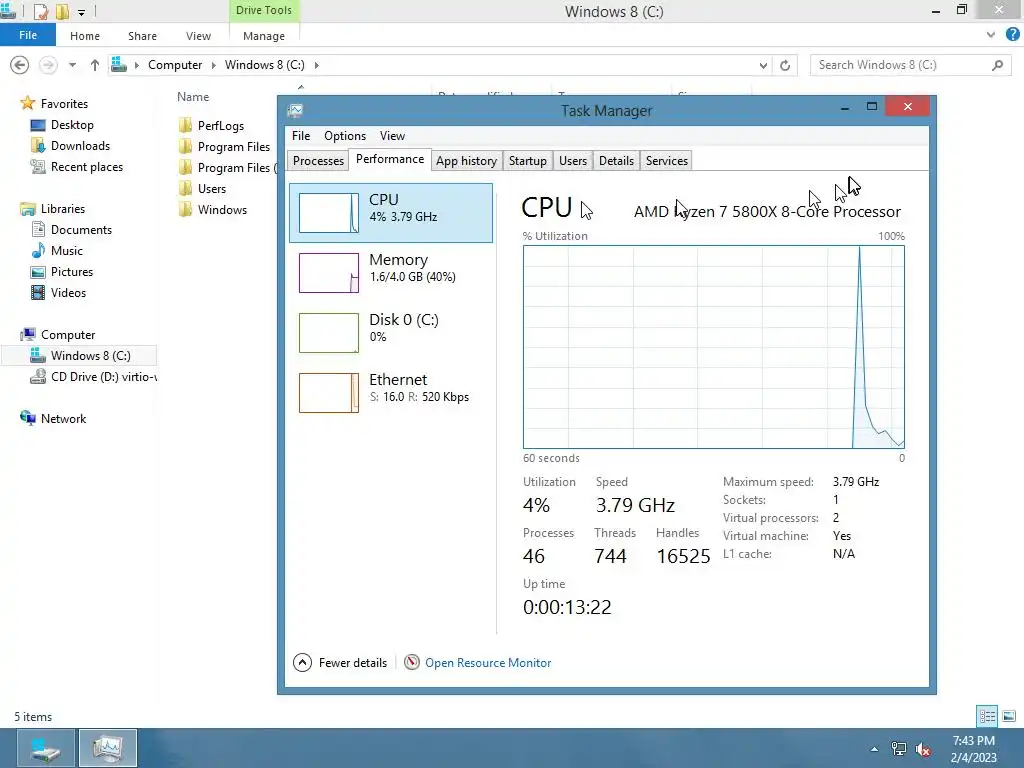Go back with Explorer back arrow

tap(20, 65)
